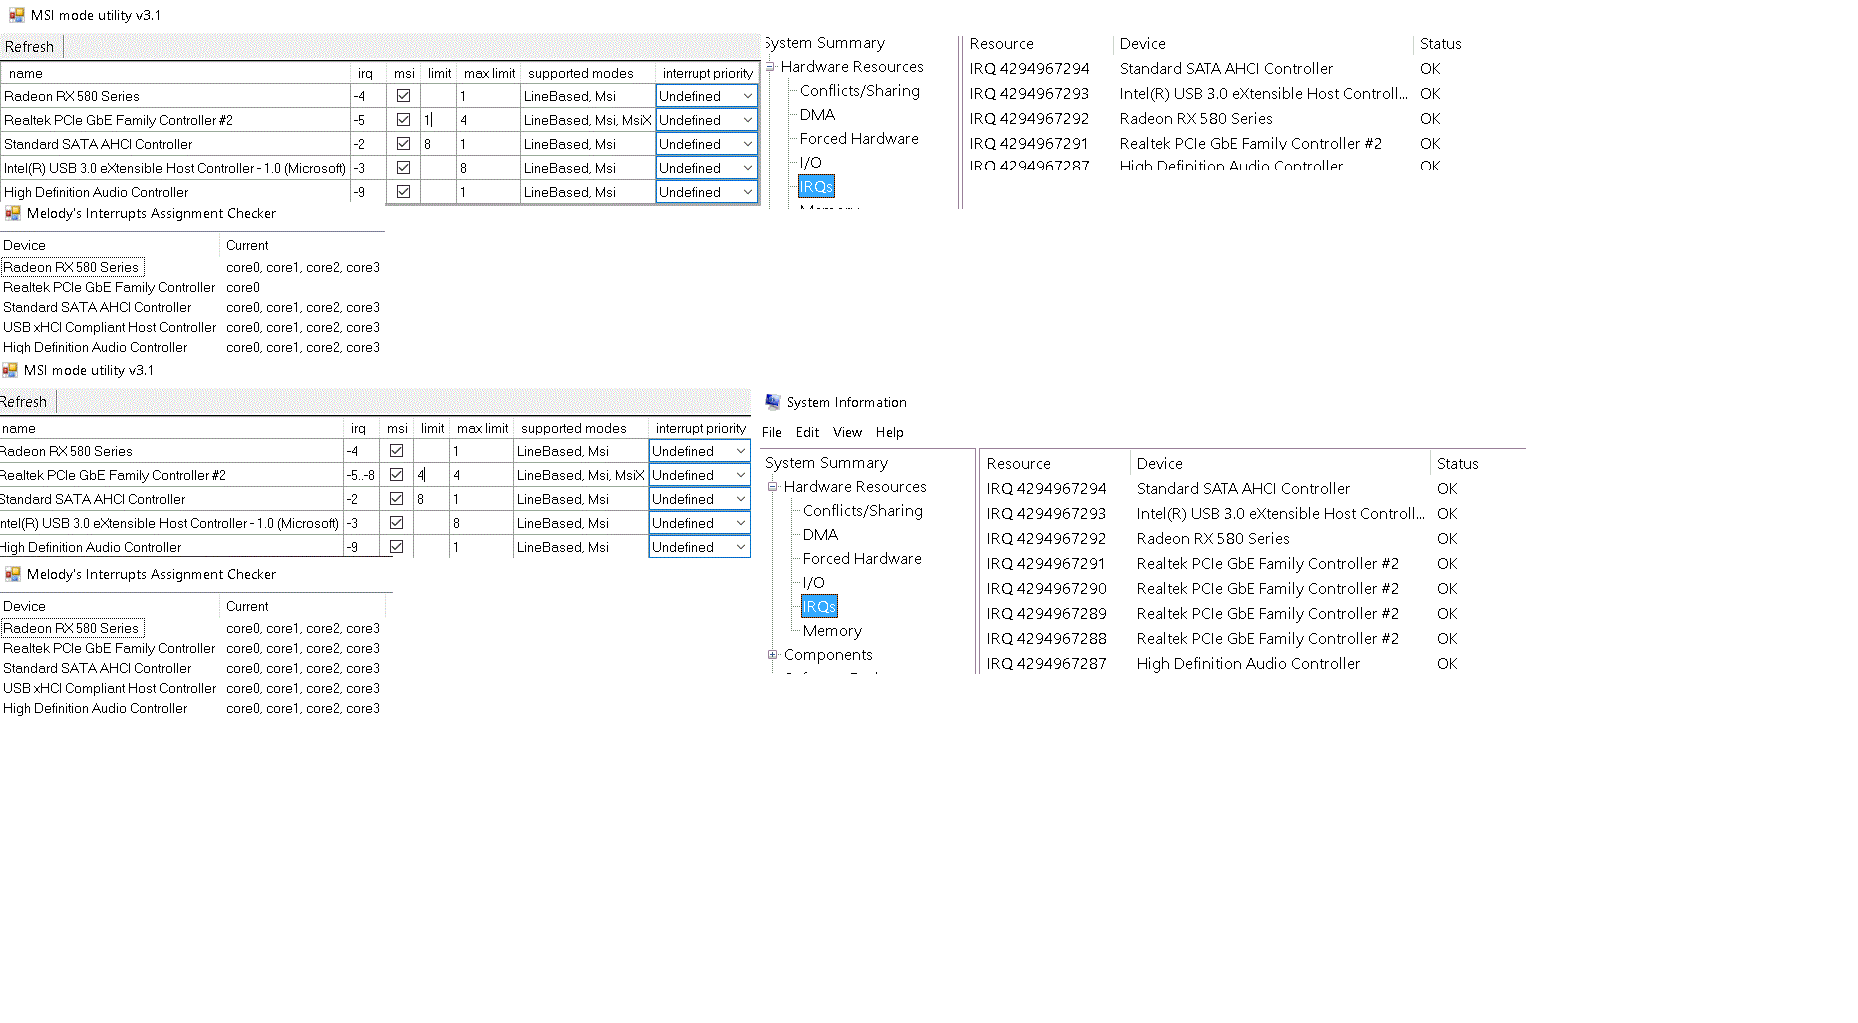This screenshot has width=1858, height=1023.
Task: Open the Help menu in System Information
Action: [x=889, y=432]
